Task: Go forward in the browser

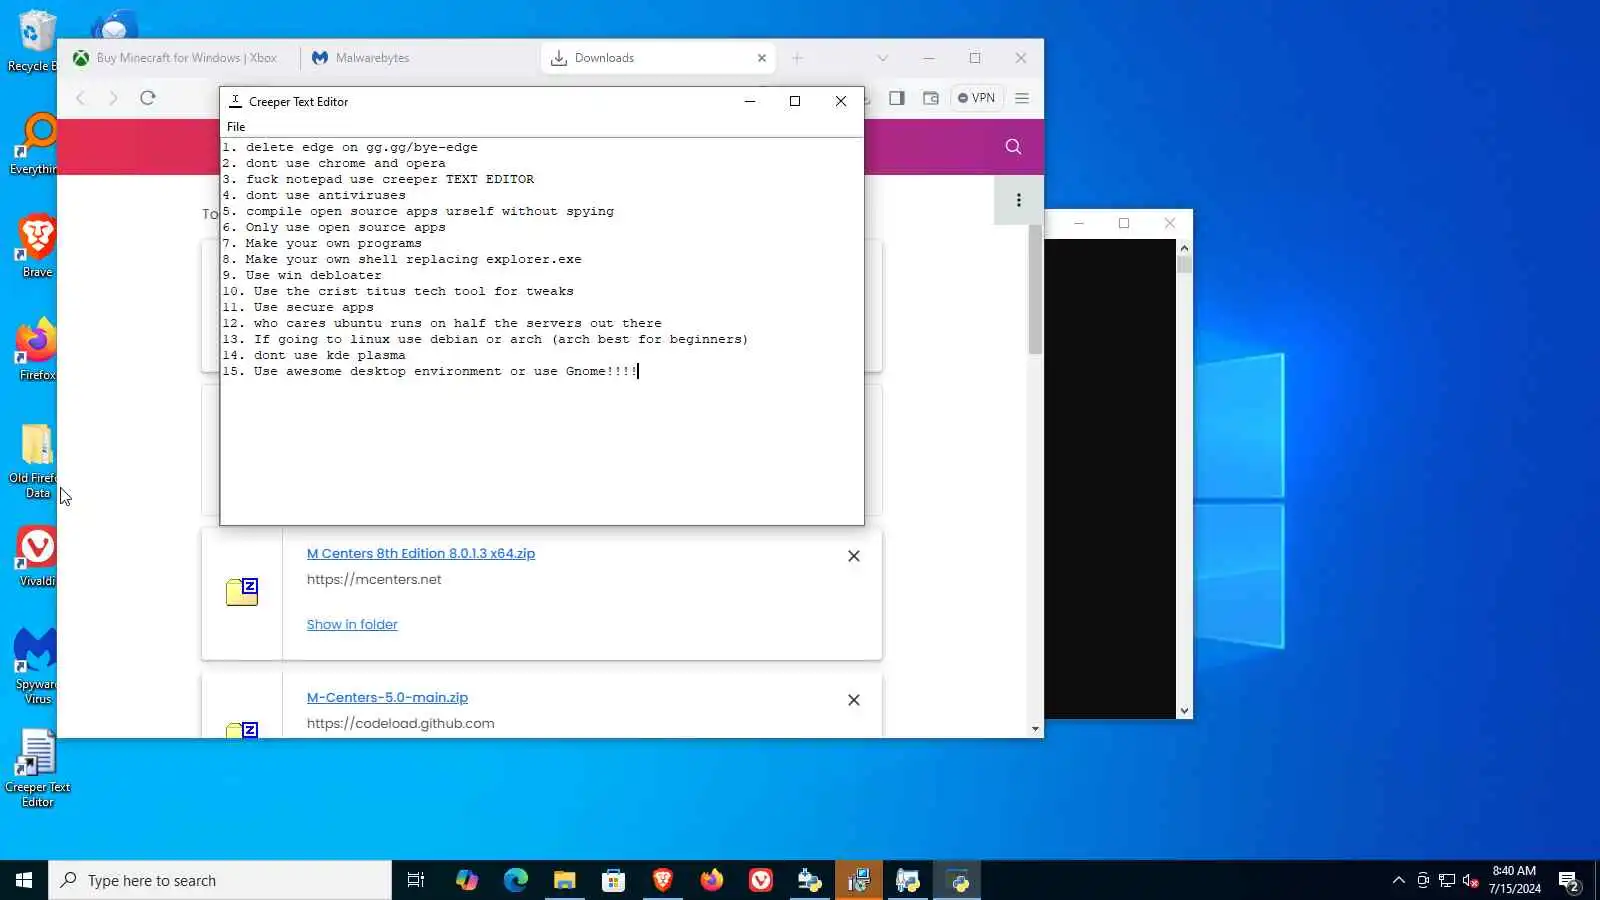Action: [x=113, y=98]
